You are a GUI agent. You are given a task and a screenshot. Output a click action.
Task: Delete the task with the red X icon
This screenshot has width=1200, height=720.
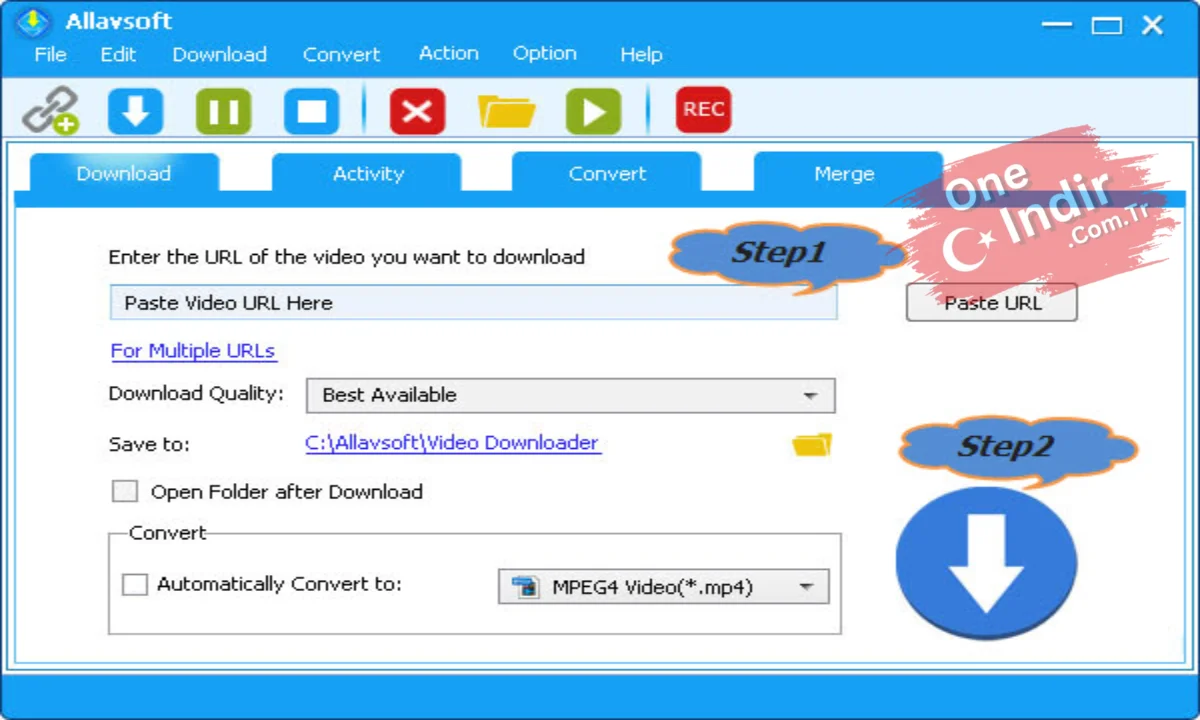point(417,110)
